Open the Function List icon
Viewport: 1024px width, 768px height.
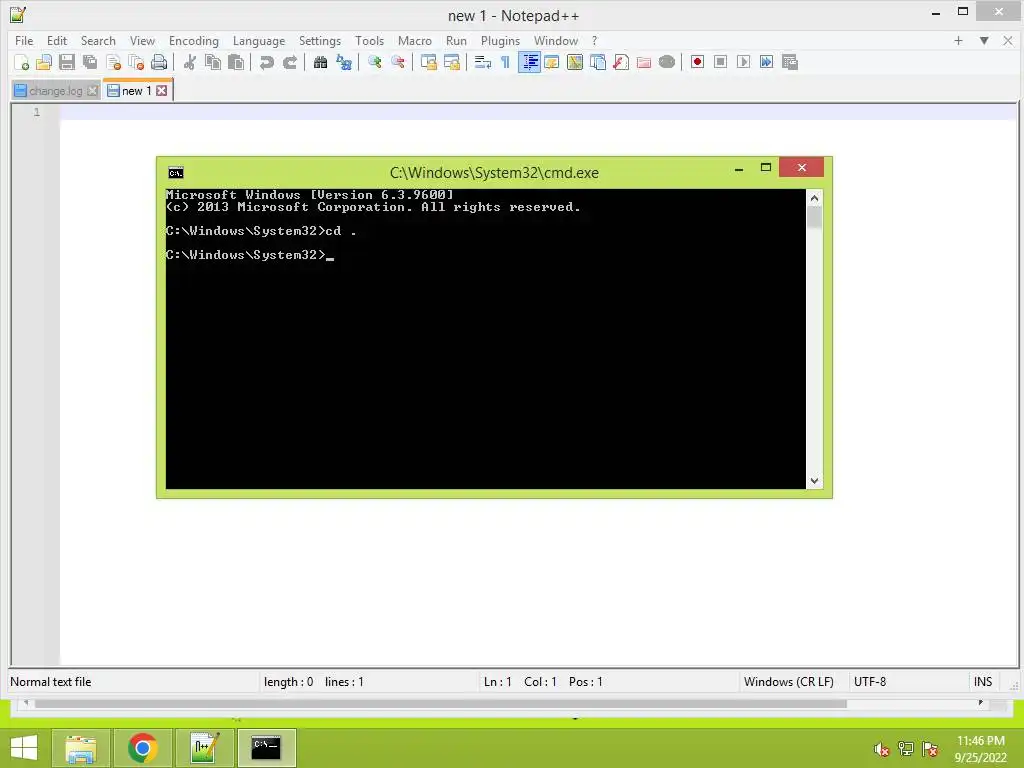[621, 62]
